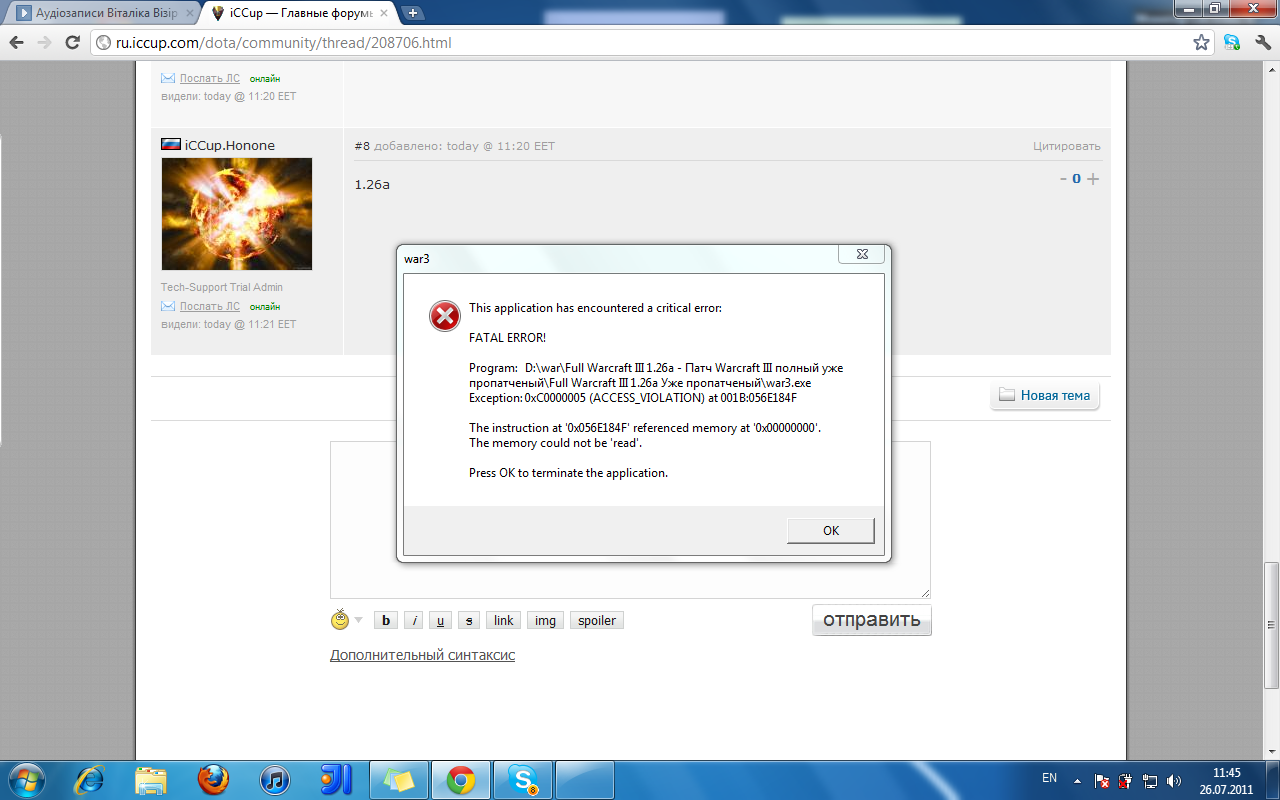Switch to Chrome in the taskbar
1280x800 pixels.
(461, 779)
